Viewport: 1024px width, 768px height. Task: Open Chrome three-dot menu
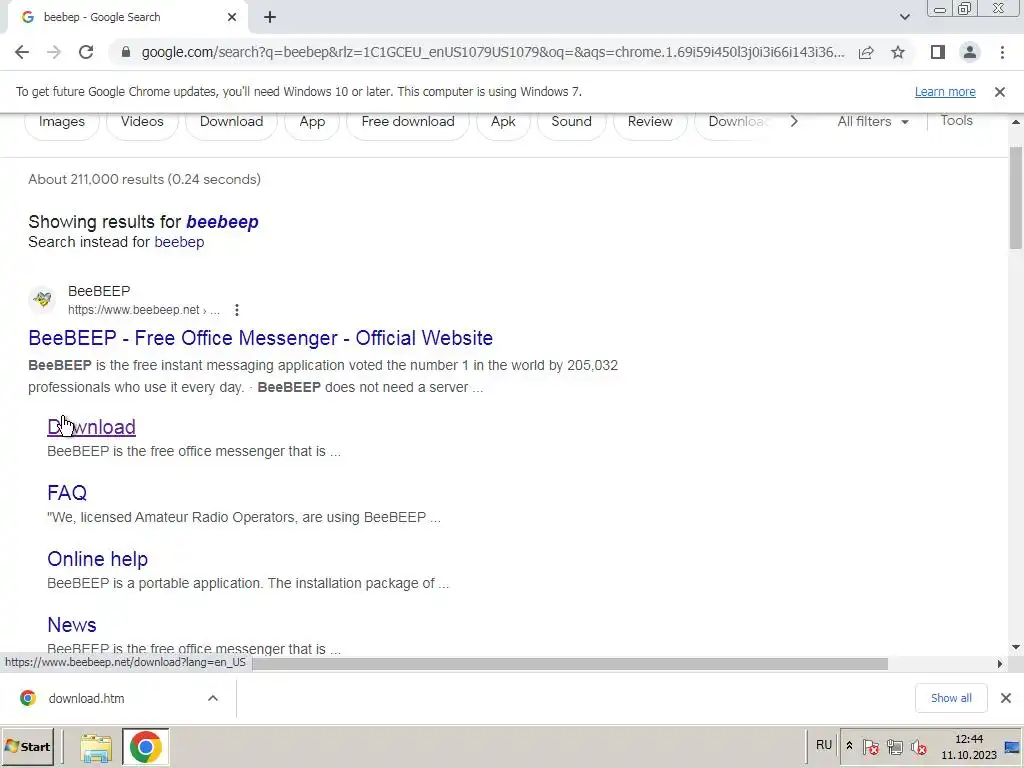1002,52
